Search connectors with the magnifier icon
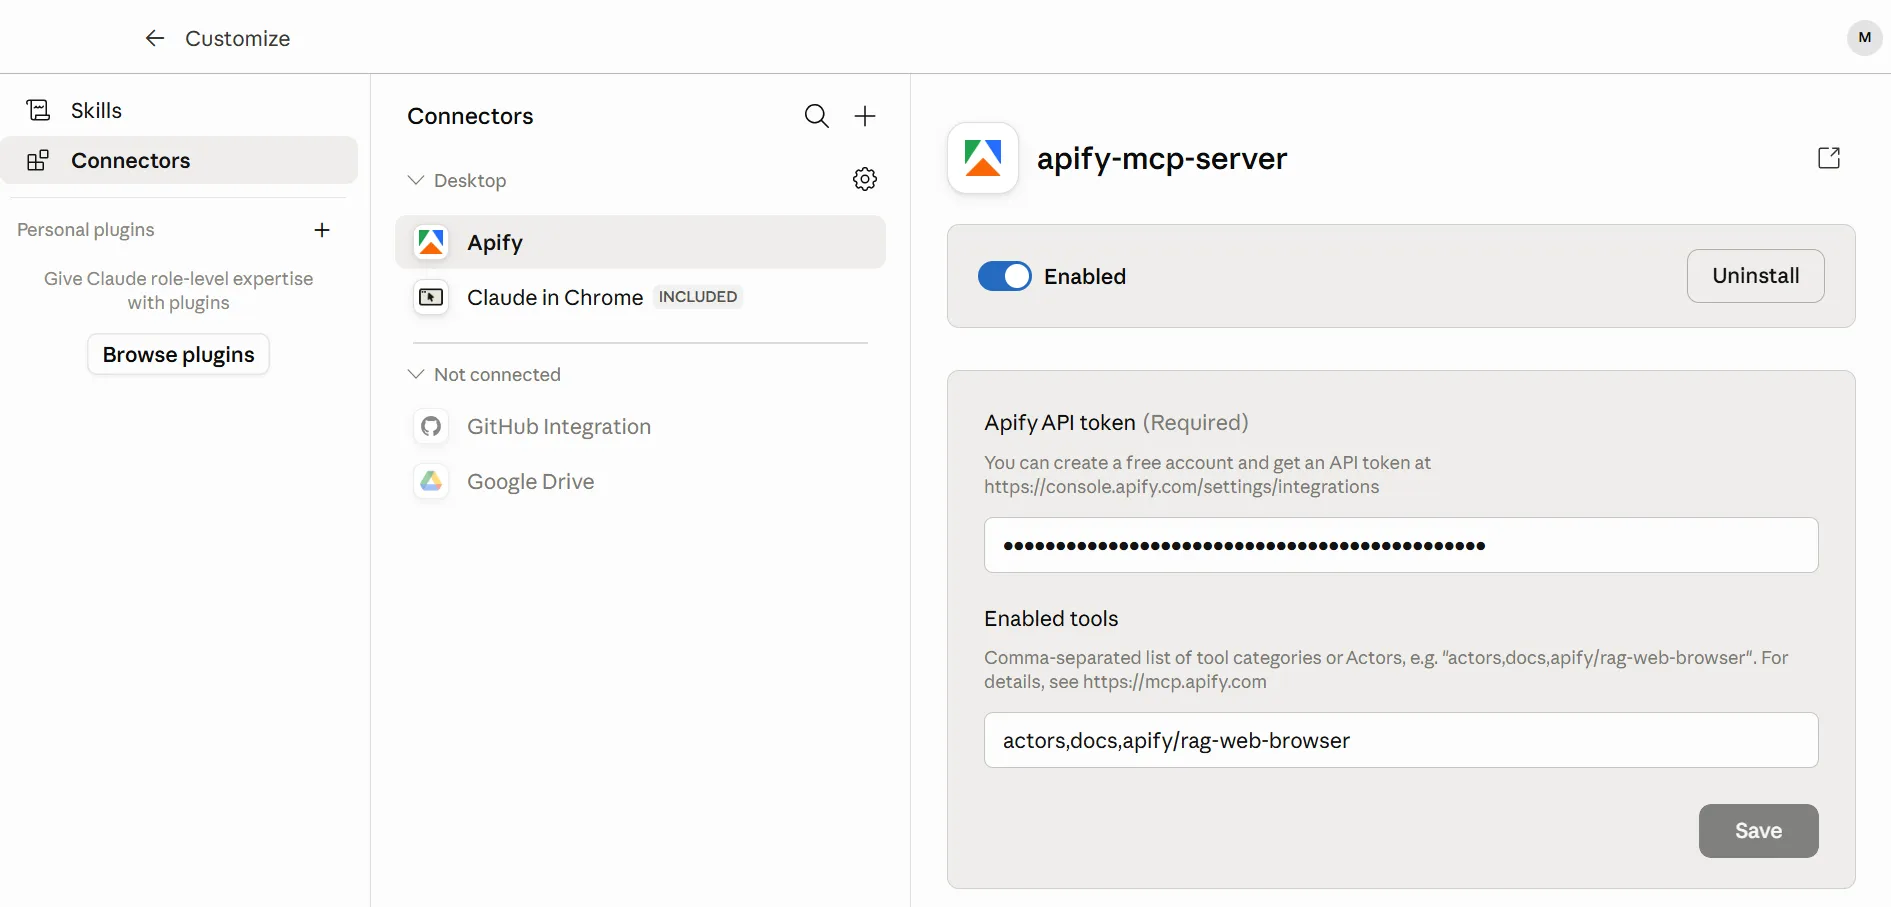1891x907 pixels. 817,116
